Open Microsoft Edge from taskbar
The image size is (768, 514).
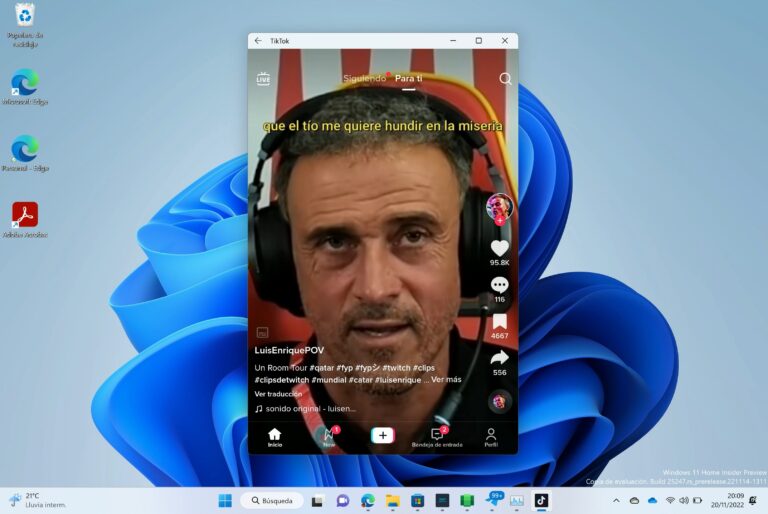coord(367,501)
